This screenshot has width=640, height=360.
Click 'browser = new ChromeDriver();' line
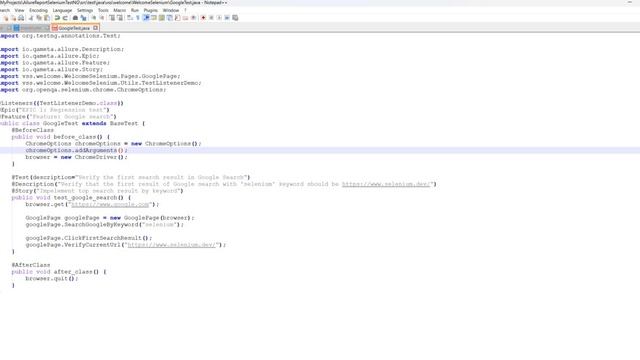(x=76, y=157)
